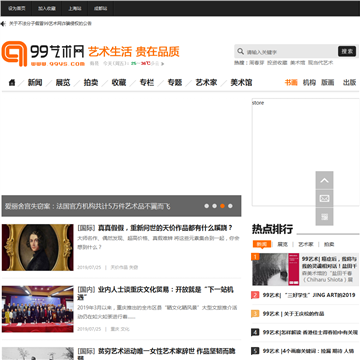Open the oval portrait painting thumbnail
The height and width of the screenshot is (360, 360).
click(x=37, y=247)
